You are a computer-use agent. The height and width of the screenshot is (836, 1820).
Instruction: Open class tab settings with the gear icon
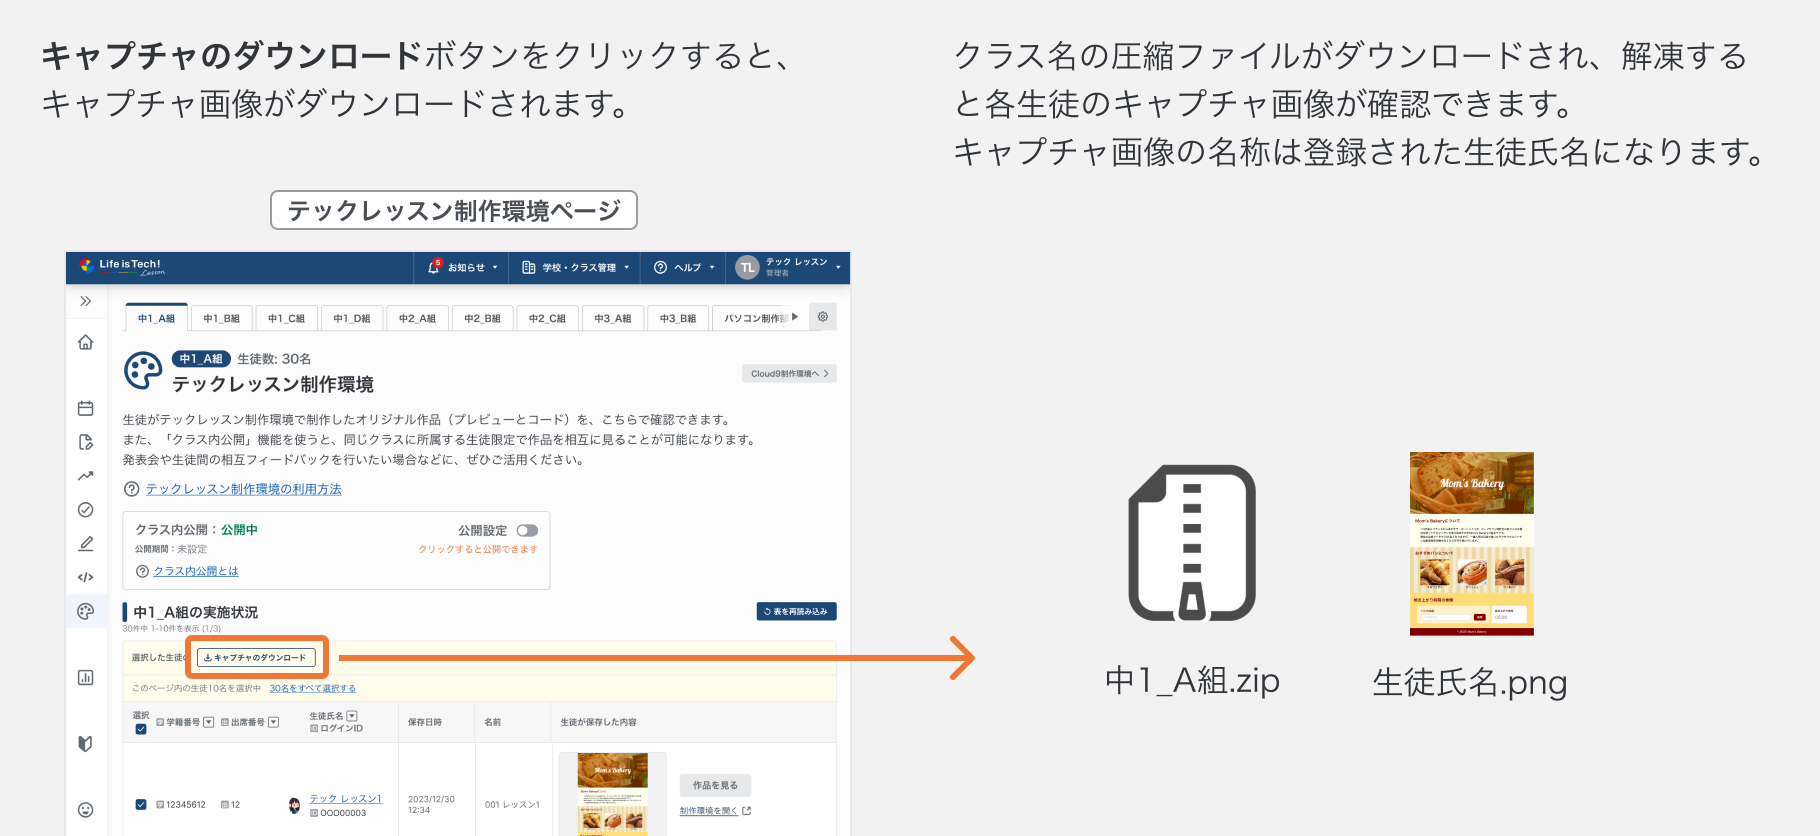pos(823,317)
